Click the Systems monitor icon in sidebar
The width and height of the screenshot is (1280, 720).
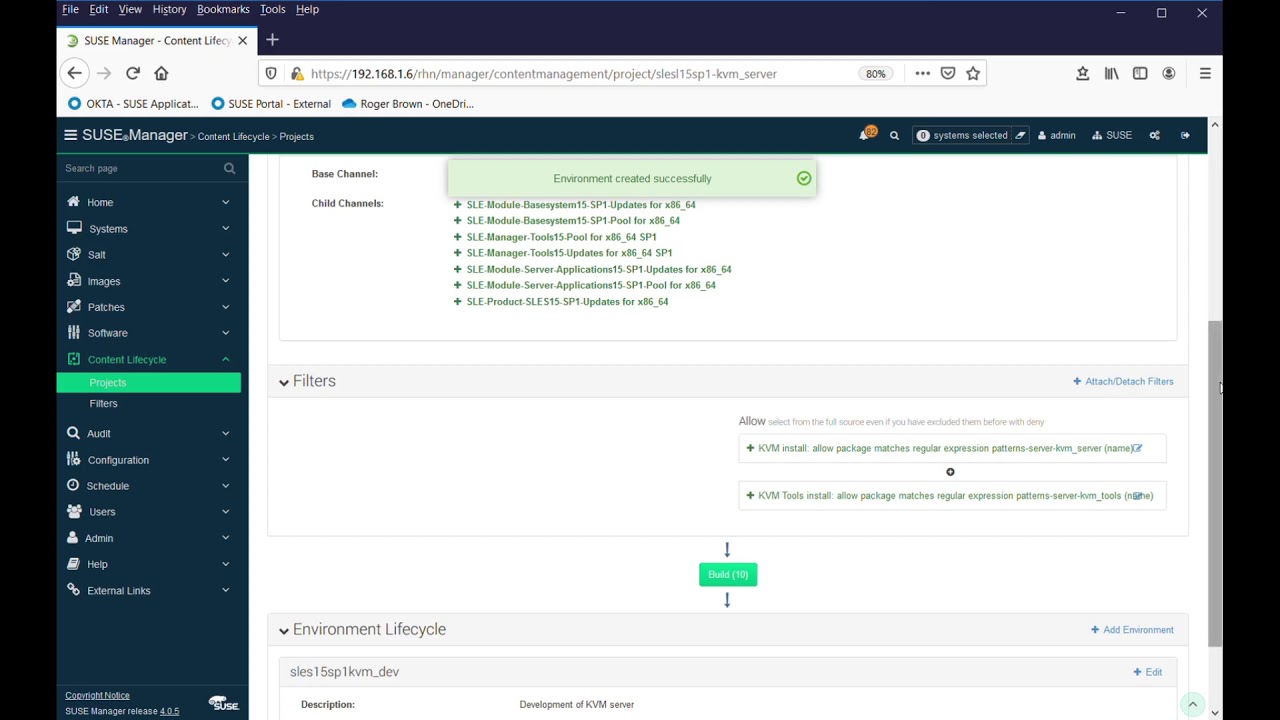(x=73, y=228)
